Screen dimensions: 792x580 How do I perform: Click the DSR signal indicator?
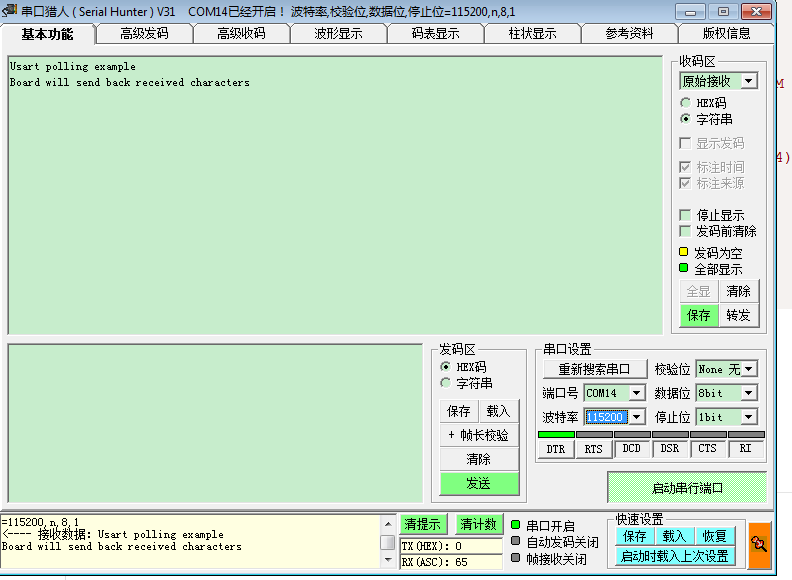tap(670, 448)
